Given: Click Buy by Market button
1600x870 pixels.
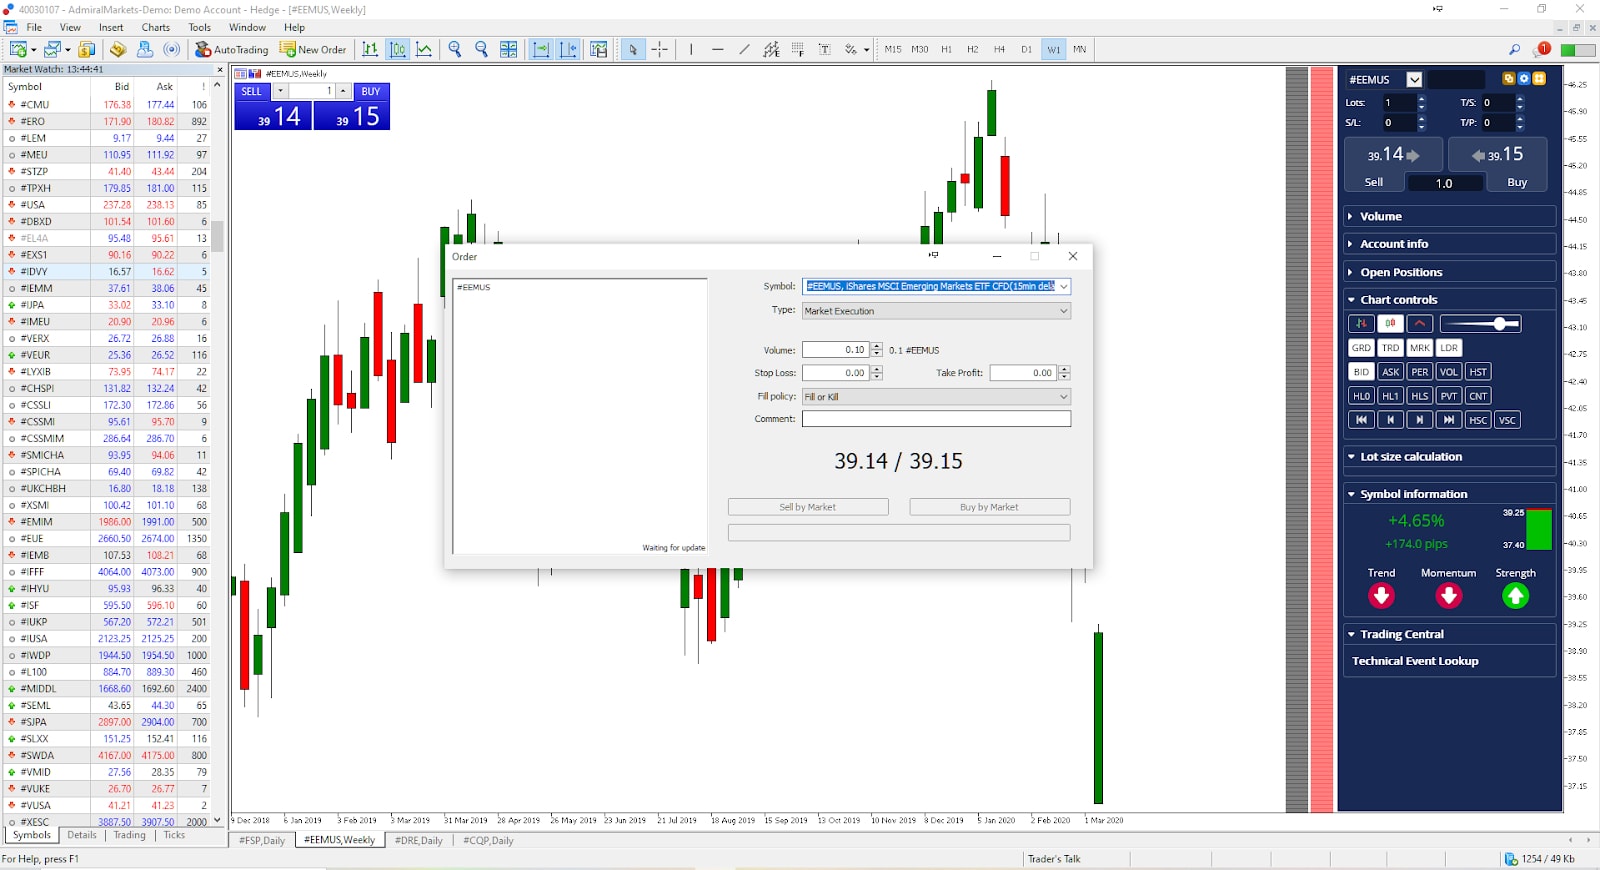Looking at the screenshot, I should tap(989, 507).
